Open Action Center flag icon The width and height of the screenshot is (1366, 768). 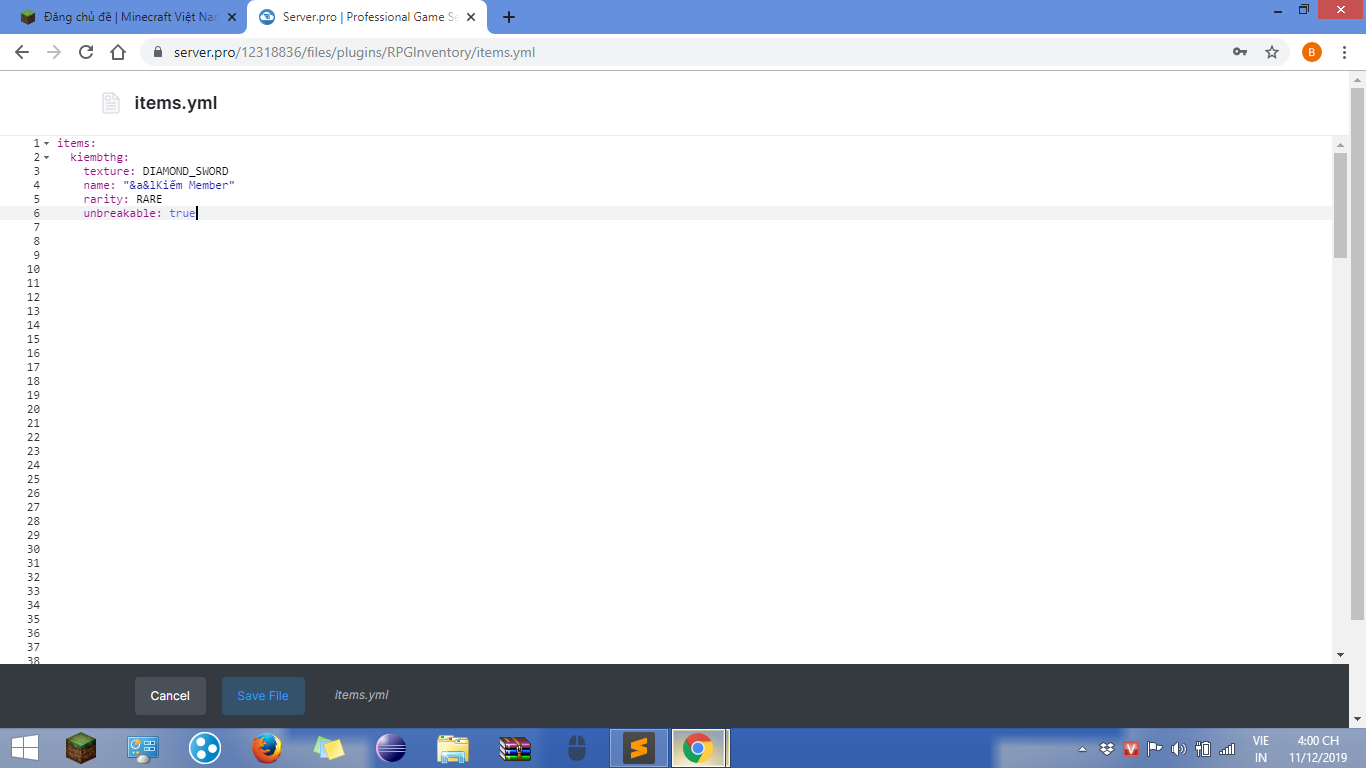(1155, 749)
